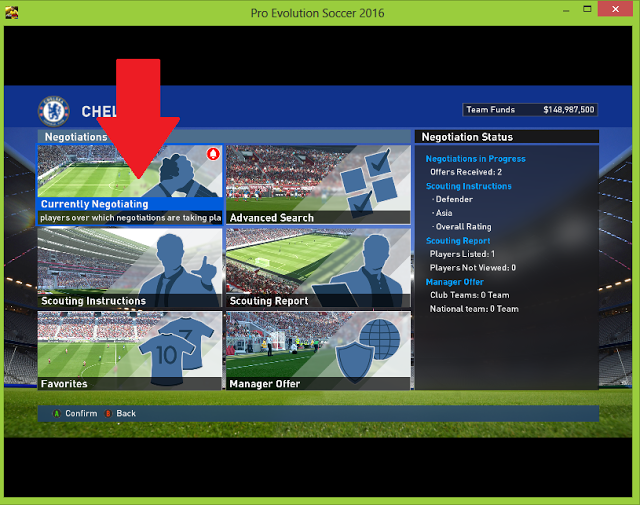Open the Favorites tile label
Image resolution: width=640 pixels, height=505 pixels.
pos(64,384)
